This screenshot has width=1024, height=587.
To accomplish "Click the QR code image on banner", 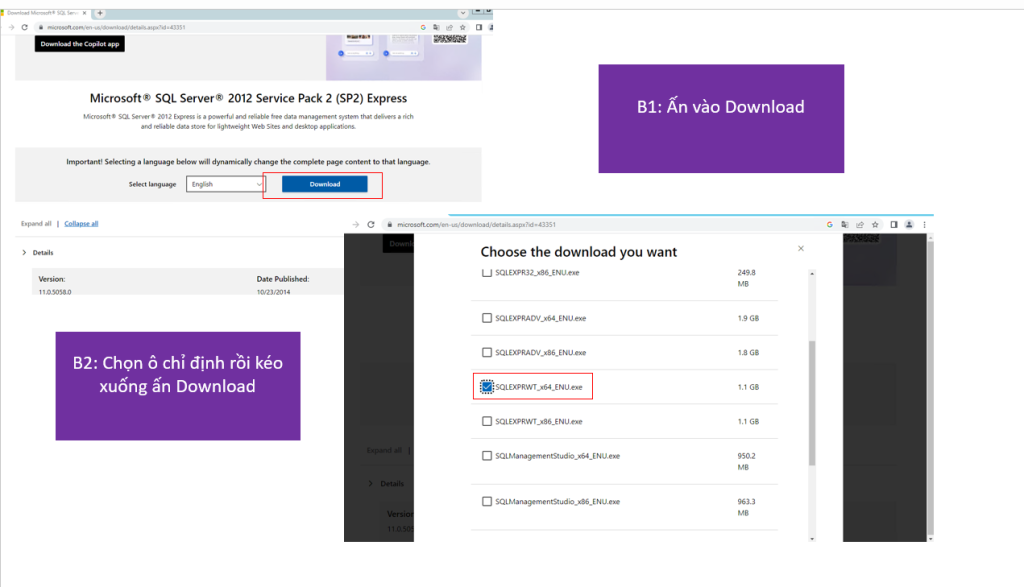I will (450, 39).
